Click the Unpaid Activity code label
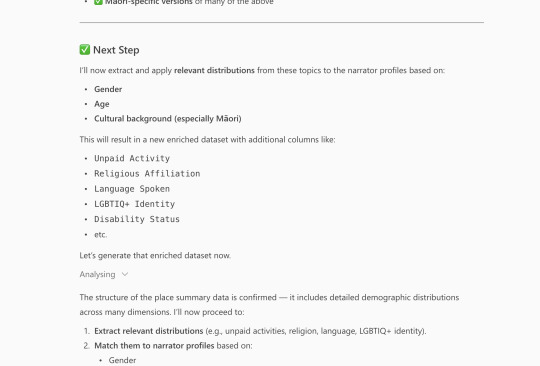 pyautogui.click(x=132, y=158)
